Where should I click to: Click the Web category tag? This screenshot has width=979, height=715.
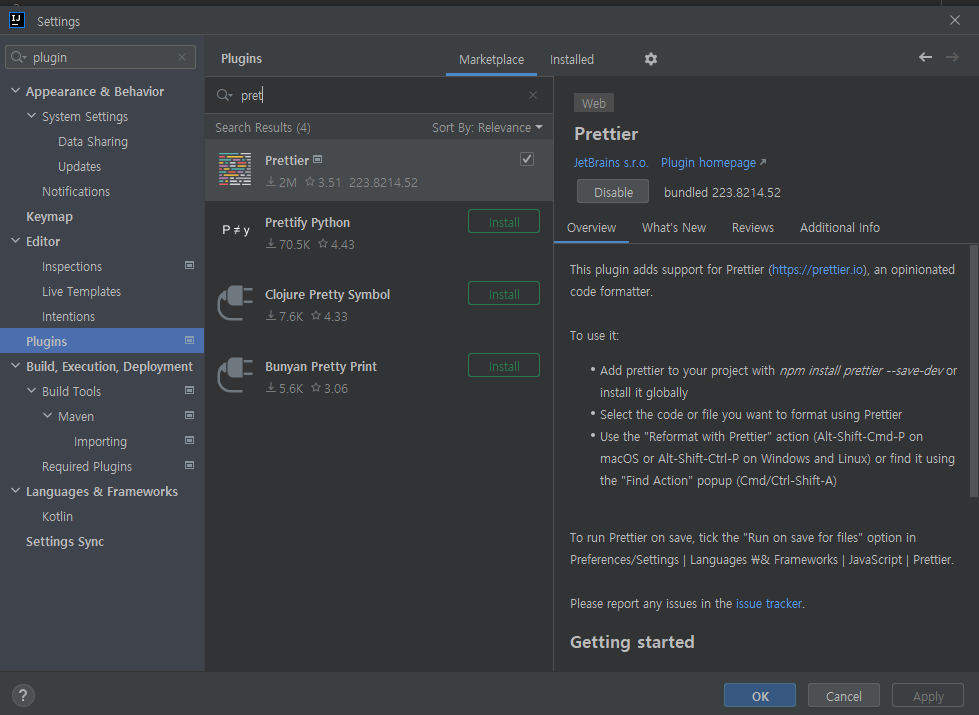[x=594, y=103]
